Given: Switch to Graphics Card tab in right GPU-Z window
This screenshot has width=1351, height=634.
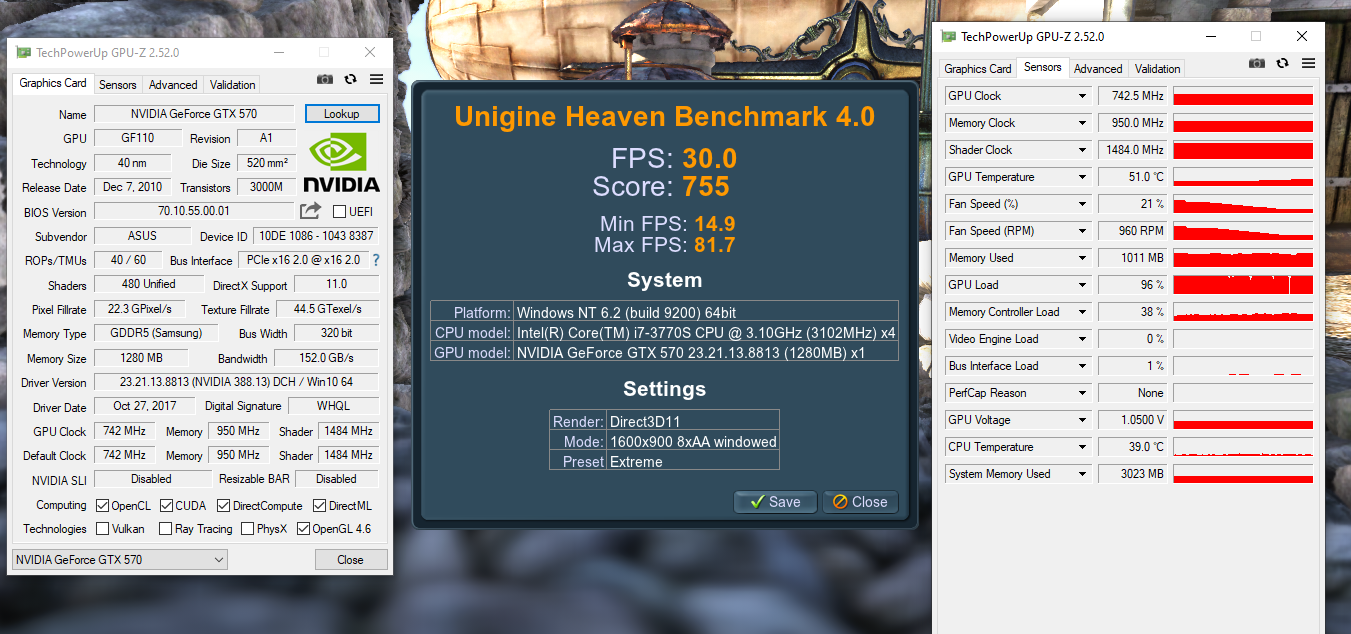Looking at the screenshot, I should click(x=977, y=69).
